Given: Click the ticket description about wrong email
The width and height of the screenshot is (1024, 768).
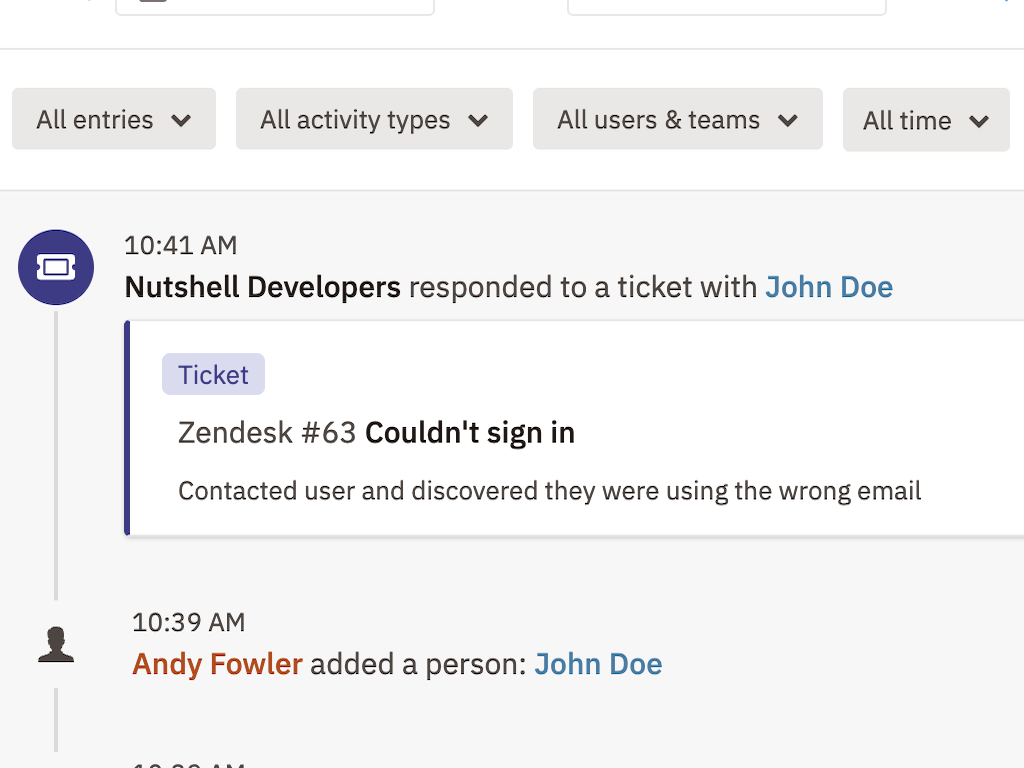Looking at the screenshot, I should click(x=549, y=491).
